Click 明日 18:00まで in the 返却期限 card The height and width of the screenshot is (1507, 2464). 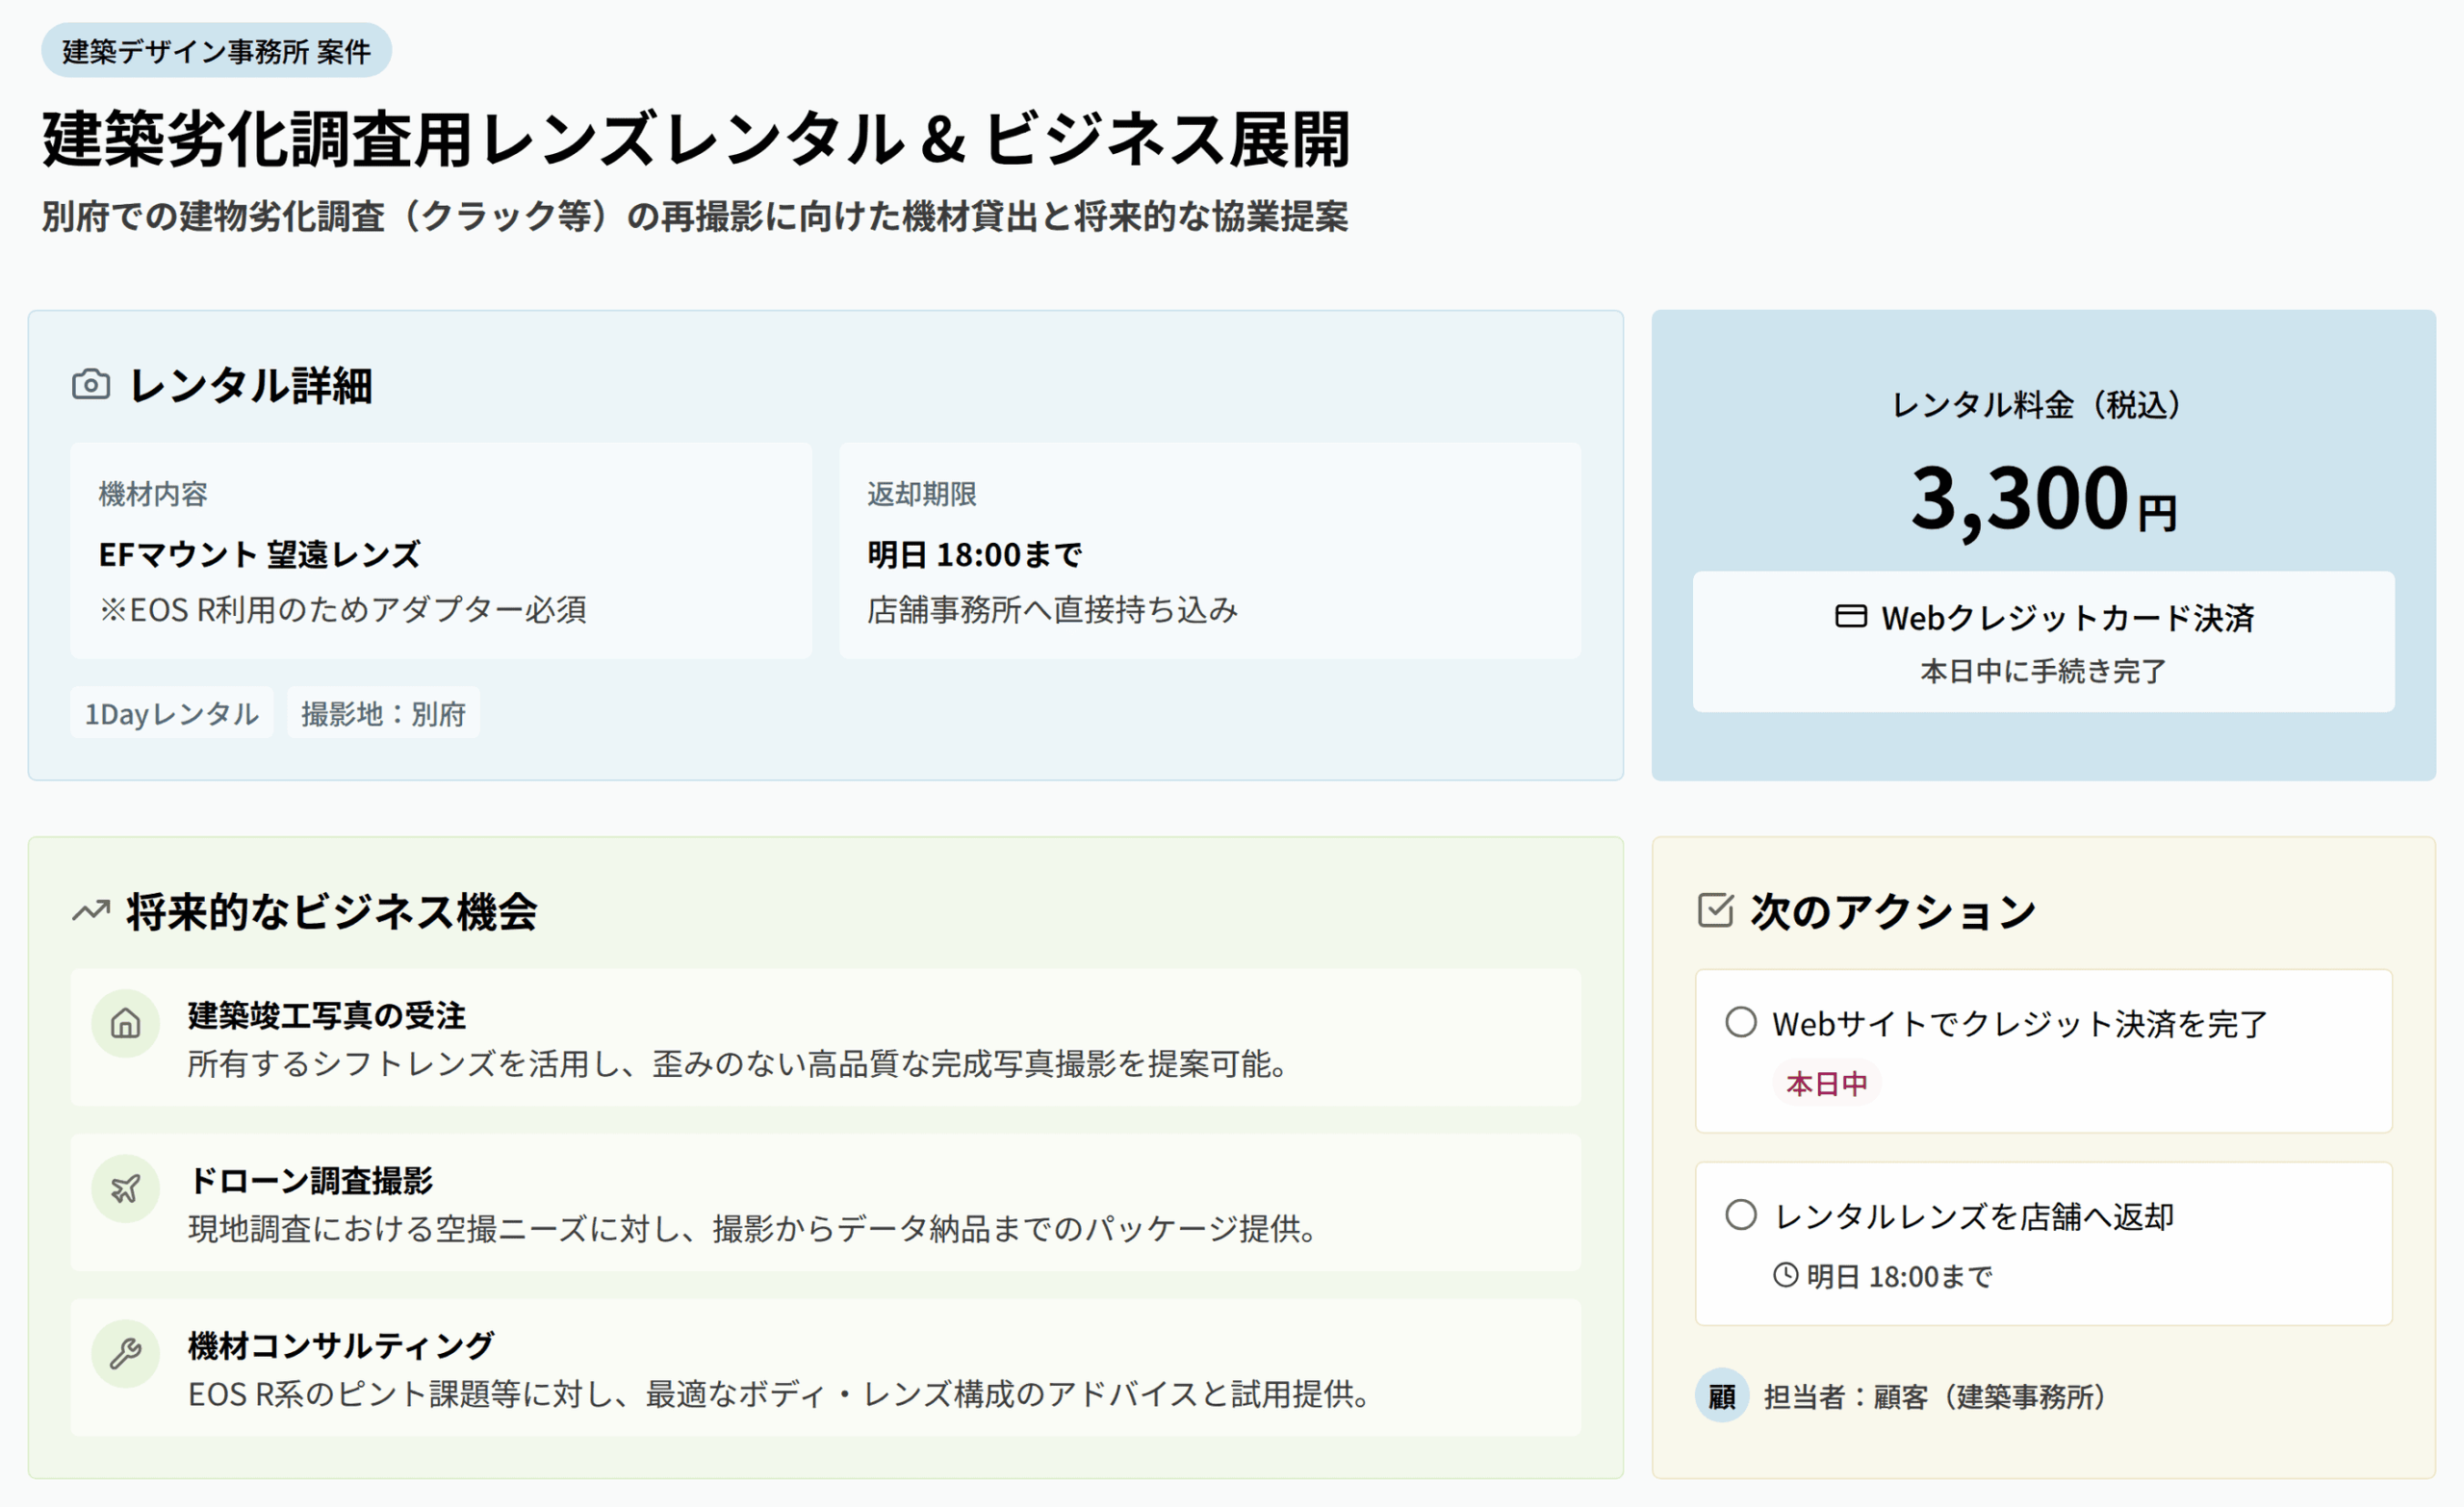click(x=975, y=554)
